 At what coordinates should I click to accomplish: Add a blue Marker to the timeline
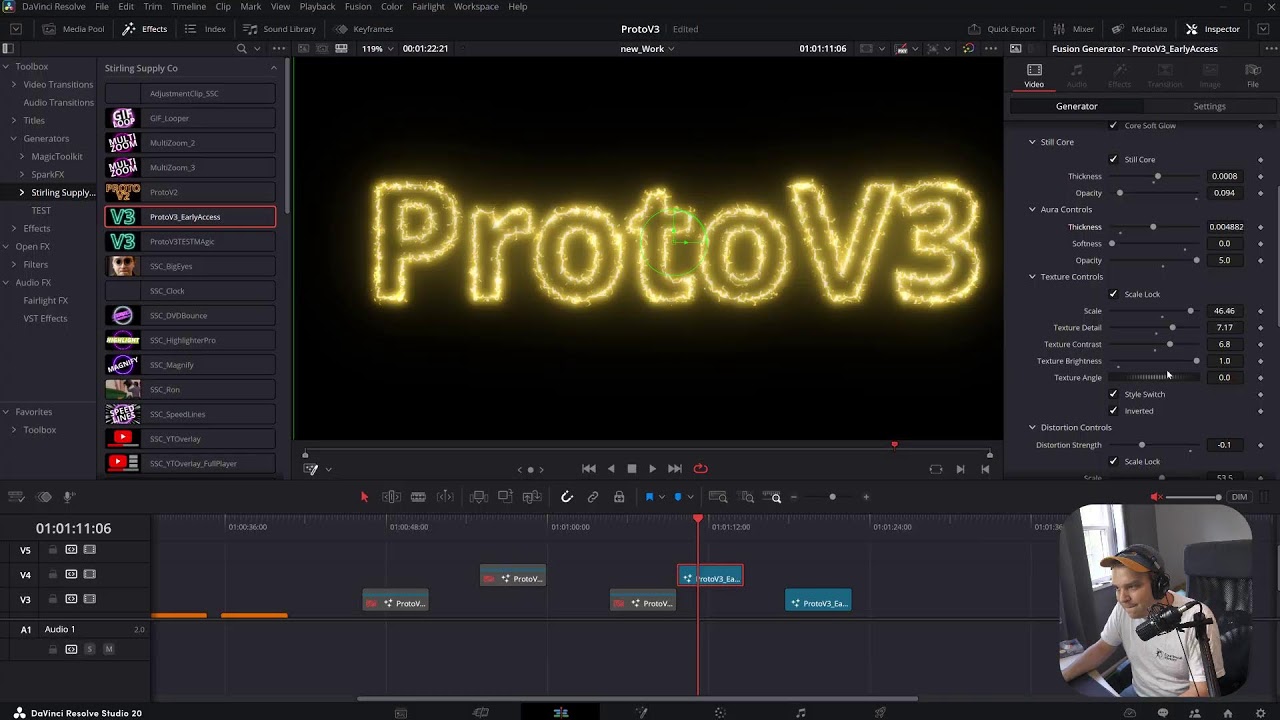pos(678,497)
